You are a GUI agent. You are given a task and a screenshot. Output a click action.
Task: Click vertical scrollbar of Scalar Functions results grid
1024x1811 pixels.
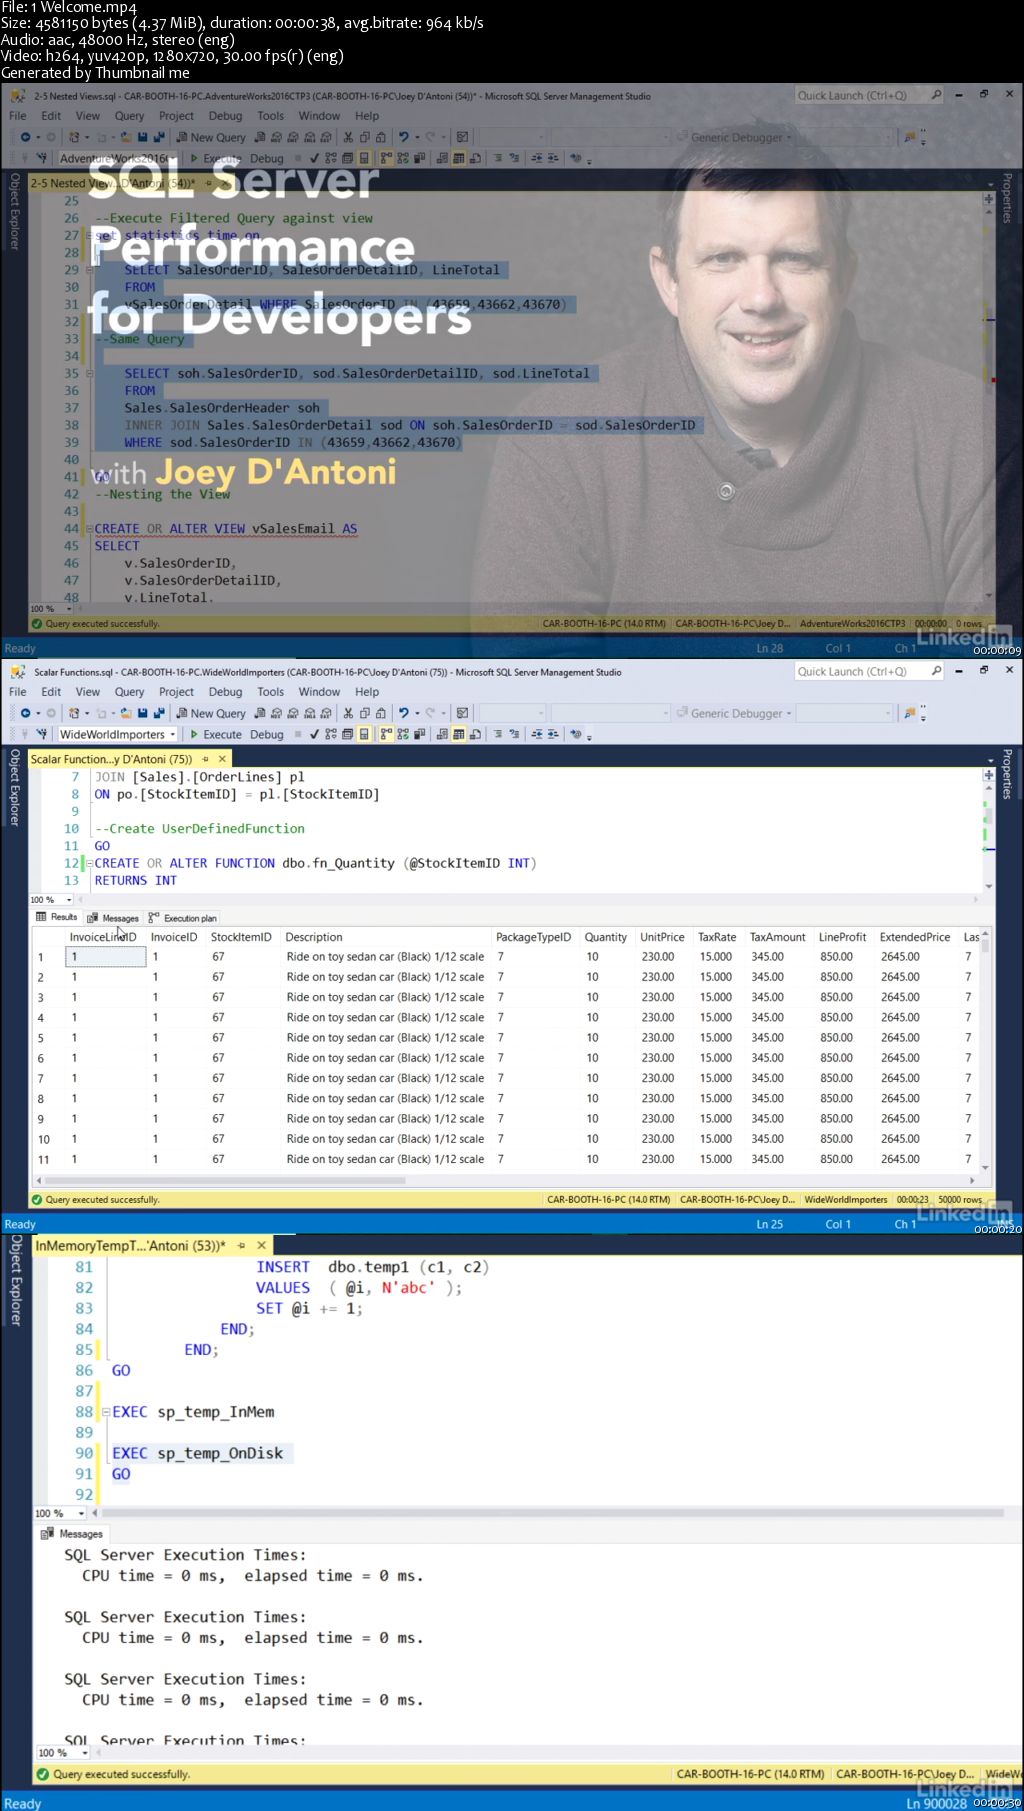pyautogui.click(x=985, y=1050)
